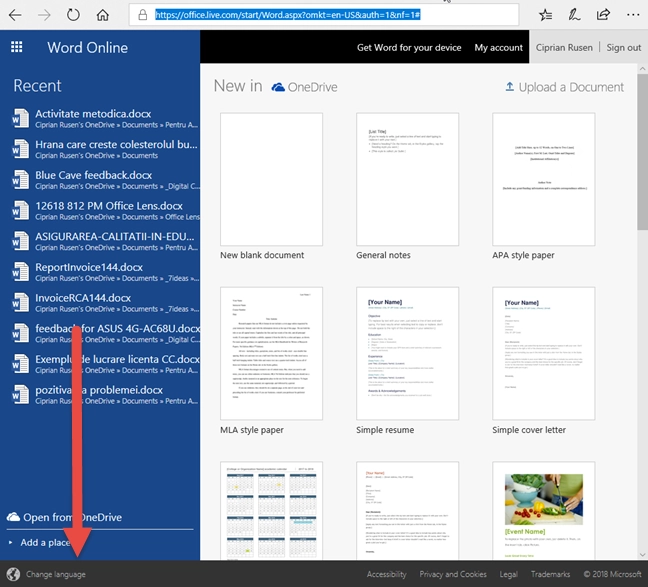Open the Trademarks footer link
The width and height of the screenshot is (648, 587).
(550, 574)
